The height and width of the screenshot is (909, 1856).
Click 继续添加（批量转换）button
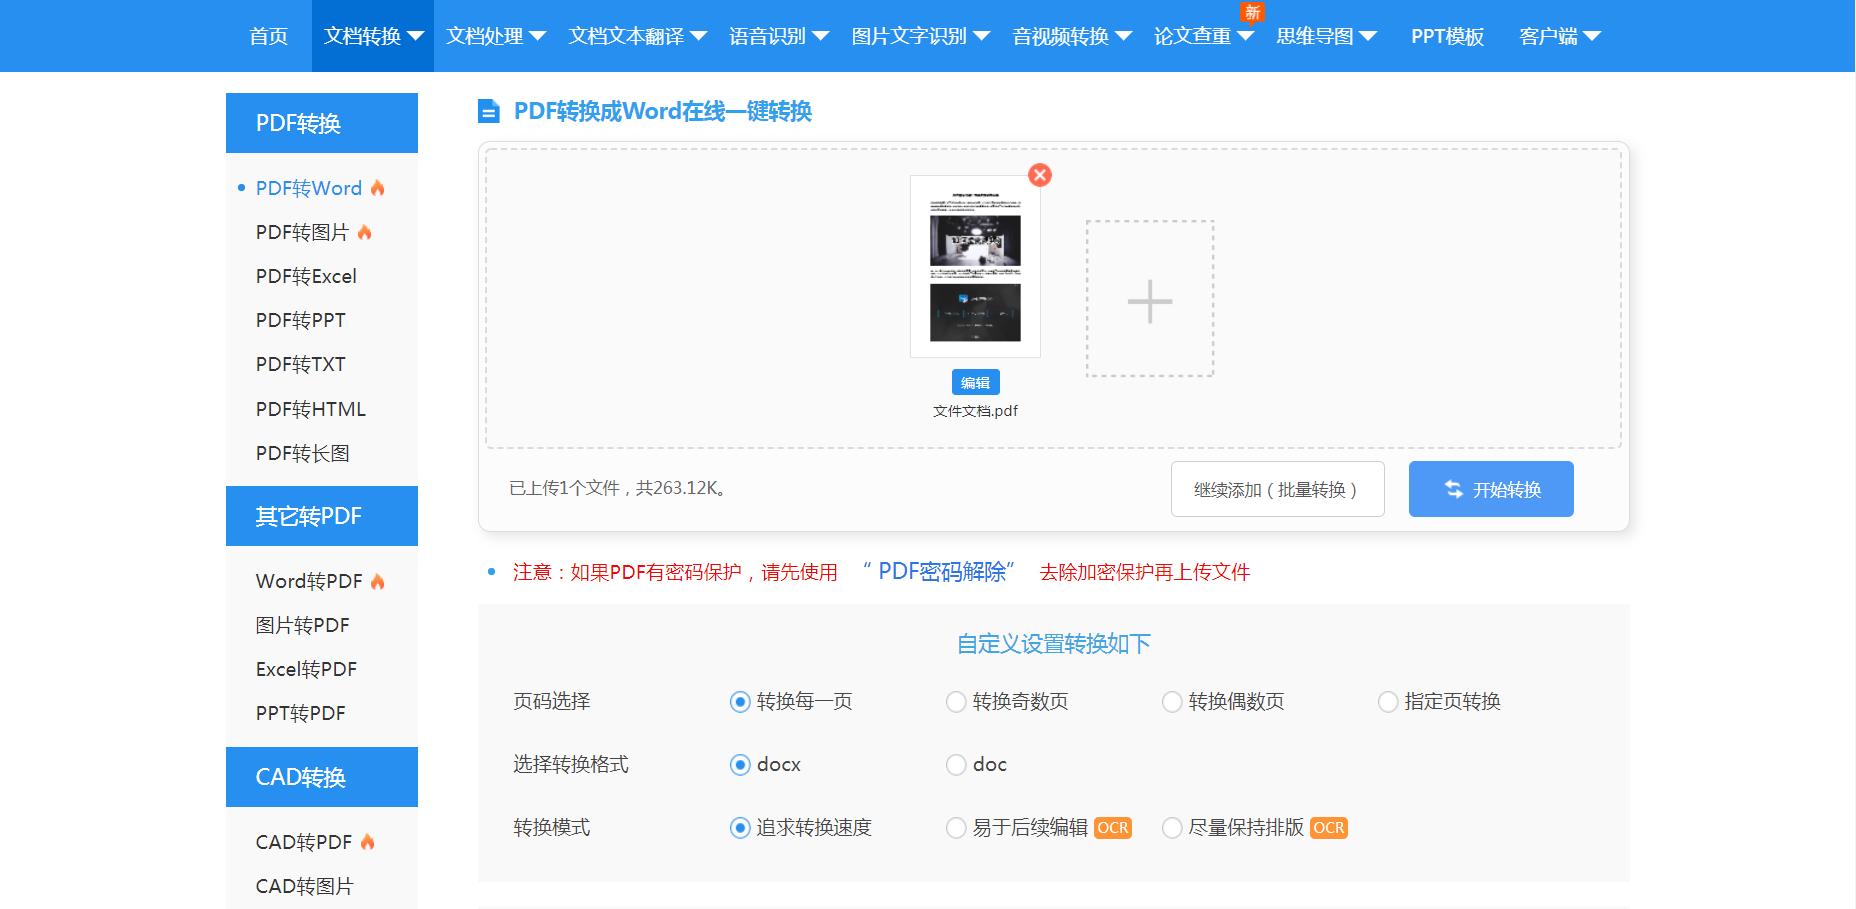tap(1277, 489)
